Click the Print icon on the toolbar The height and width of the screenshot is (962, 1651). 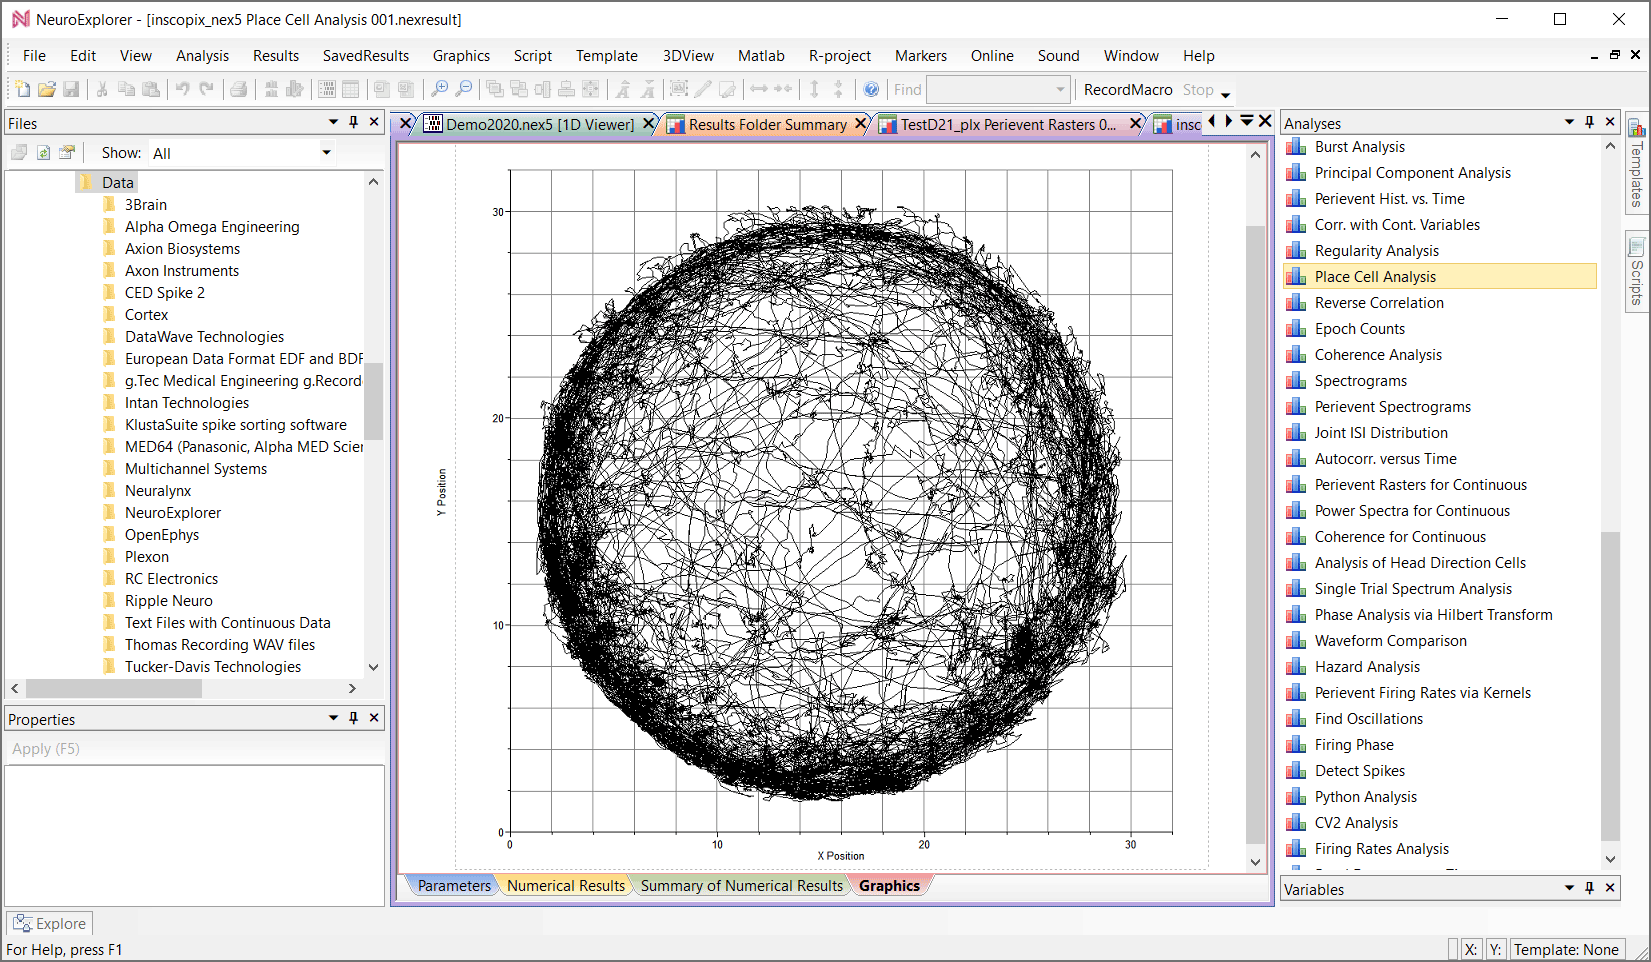pyautogui.click(x=239, y=89)
